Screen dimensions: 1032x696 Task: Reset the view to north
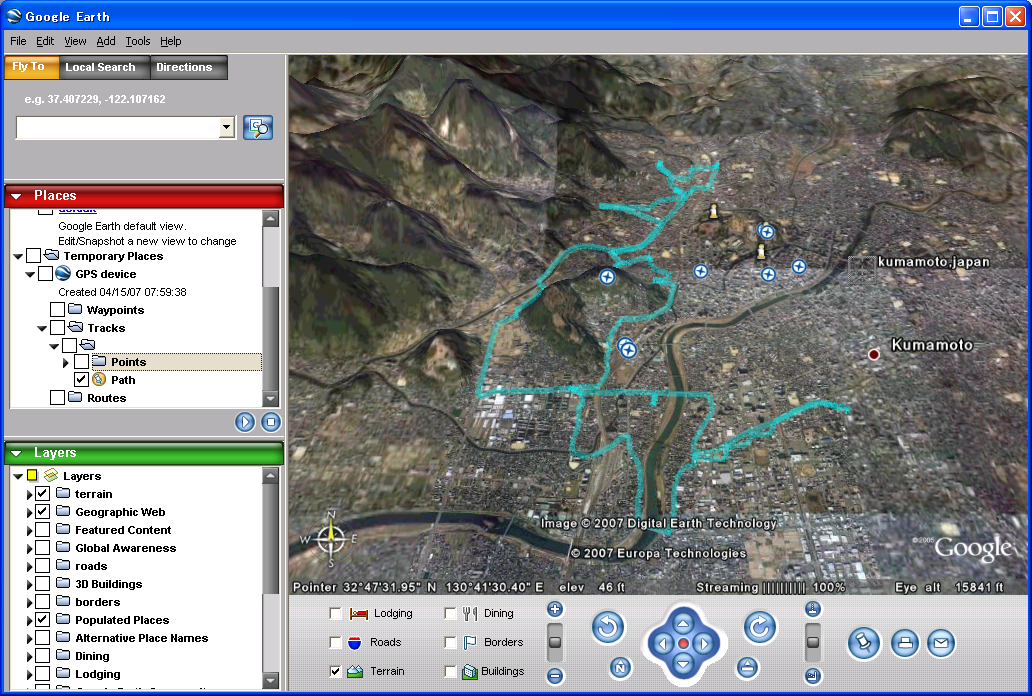coord(620,667)
